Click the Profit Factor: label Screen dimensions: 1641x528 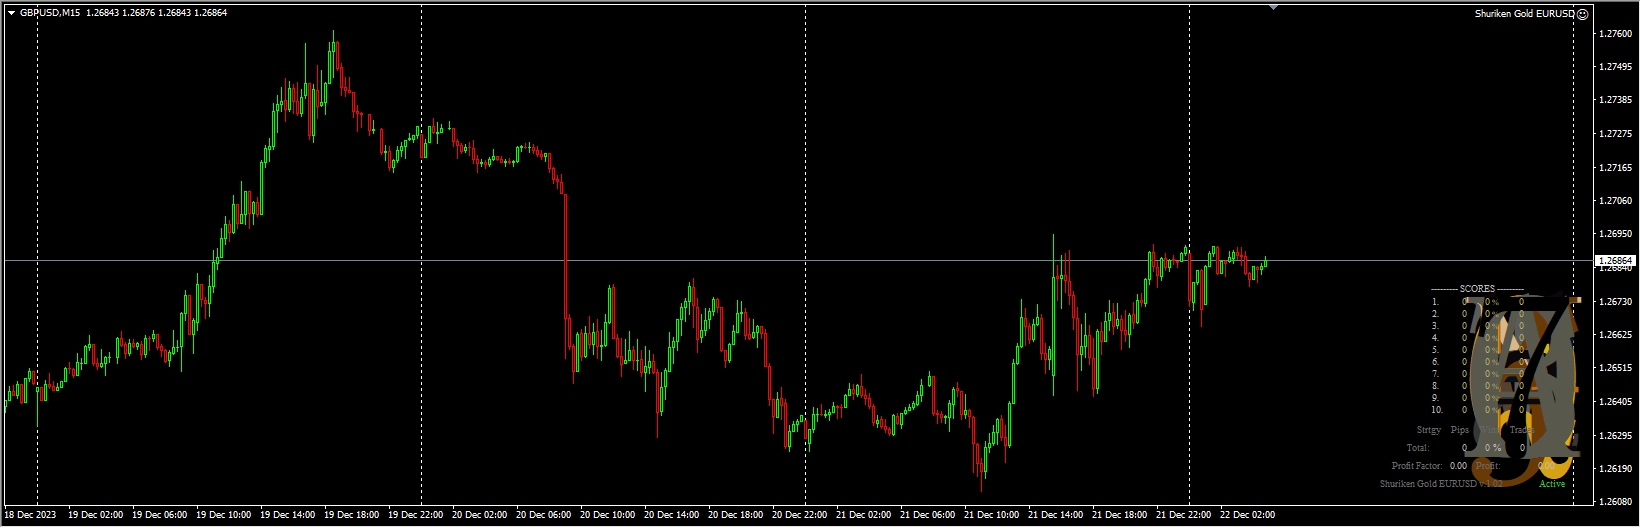click(1417, 466)
